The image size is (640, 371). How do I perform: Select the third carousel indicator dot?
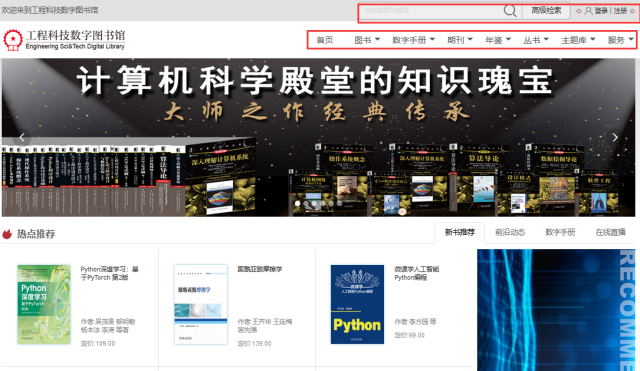pyautogui.click(x=314, y=203)
